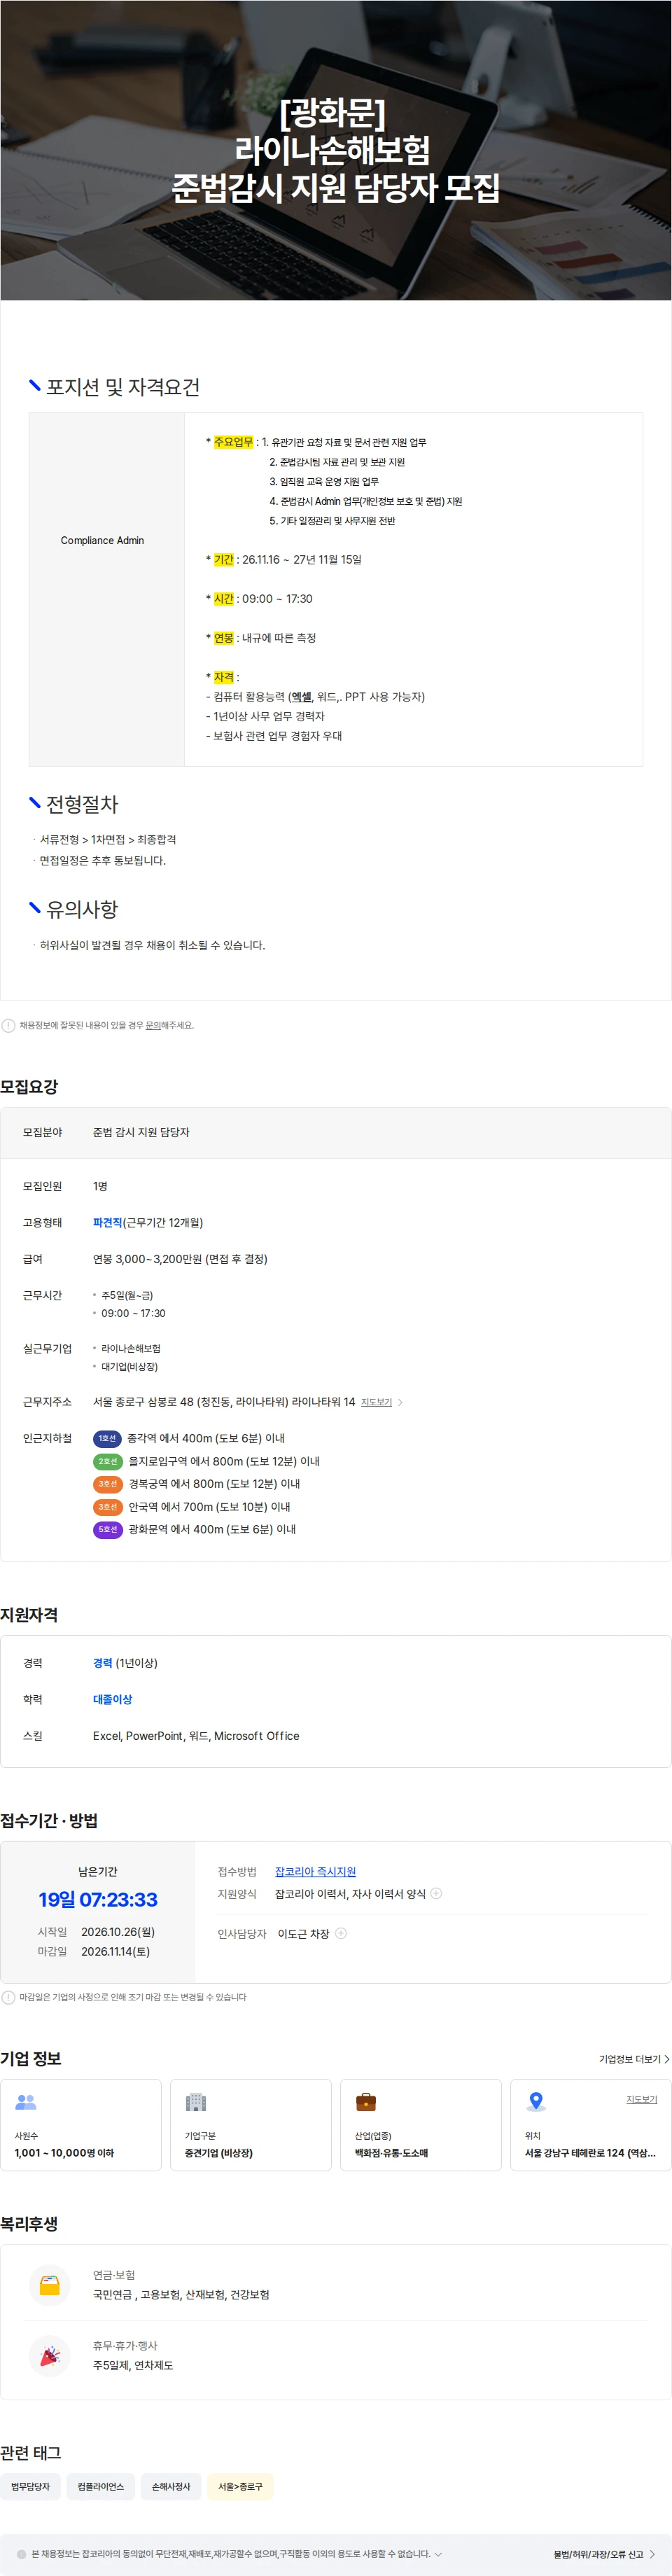
Task: Click the 사원수 people icon
Action: pyautogui.click(x=26, y=2102)
